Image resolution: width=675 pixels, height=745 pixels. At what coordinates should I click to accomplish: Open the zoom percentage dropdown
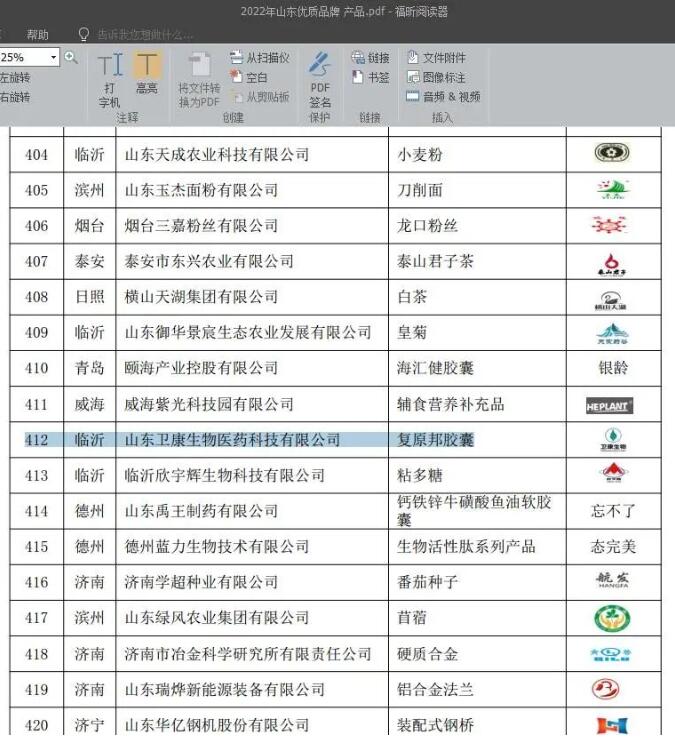click(x=53, y=58)
